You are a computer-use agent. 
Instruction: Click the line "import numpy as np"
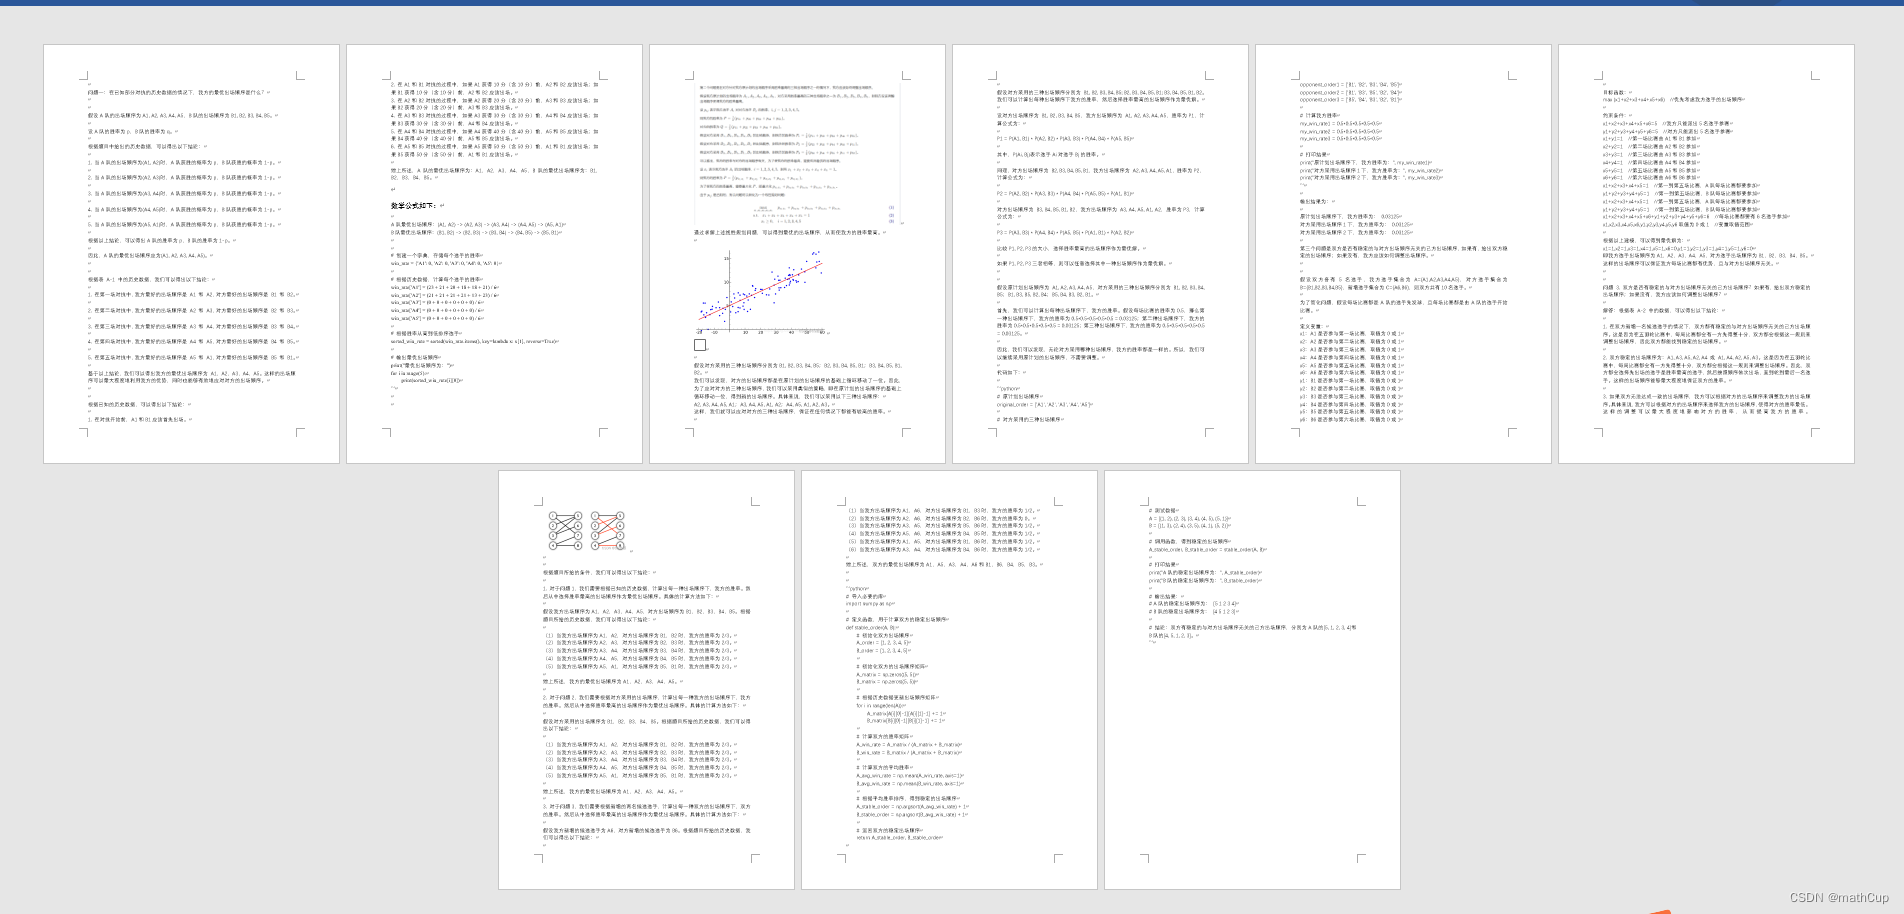click(x=870, y=604)
